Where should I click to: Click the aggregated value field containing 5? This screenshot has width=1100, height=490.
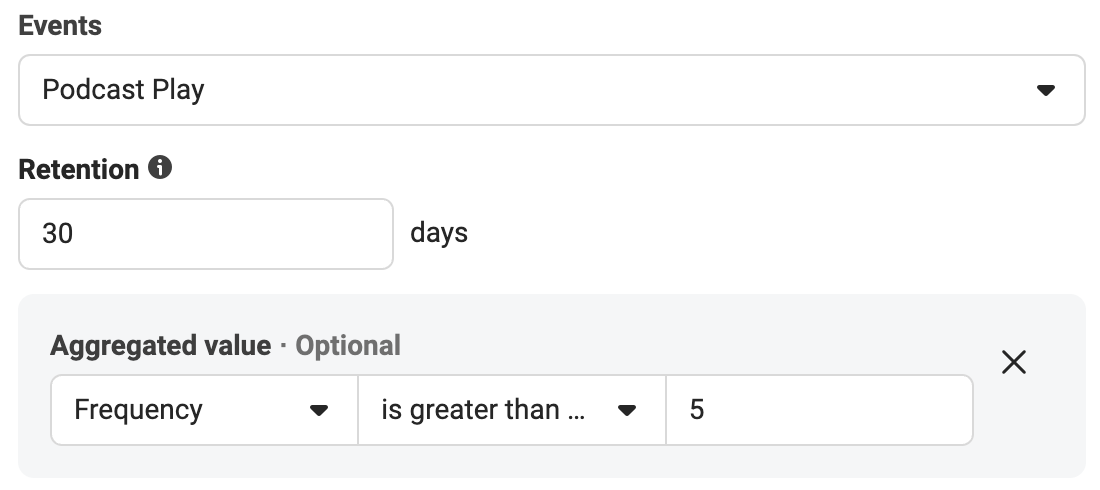click(819, 410)
